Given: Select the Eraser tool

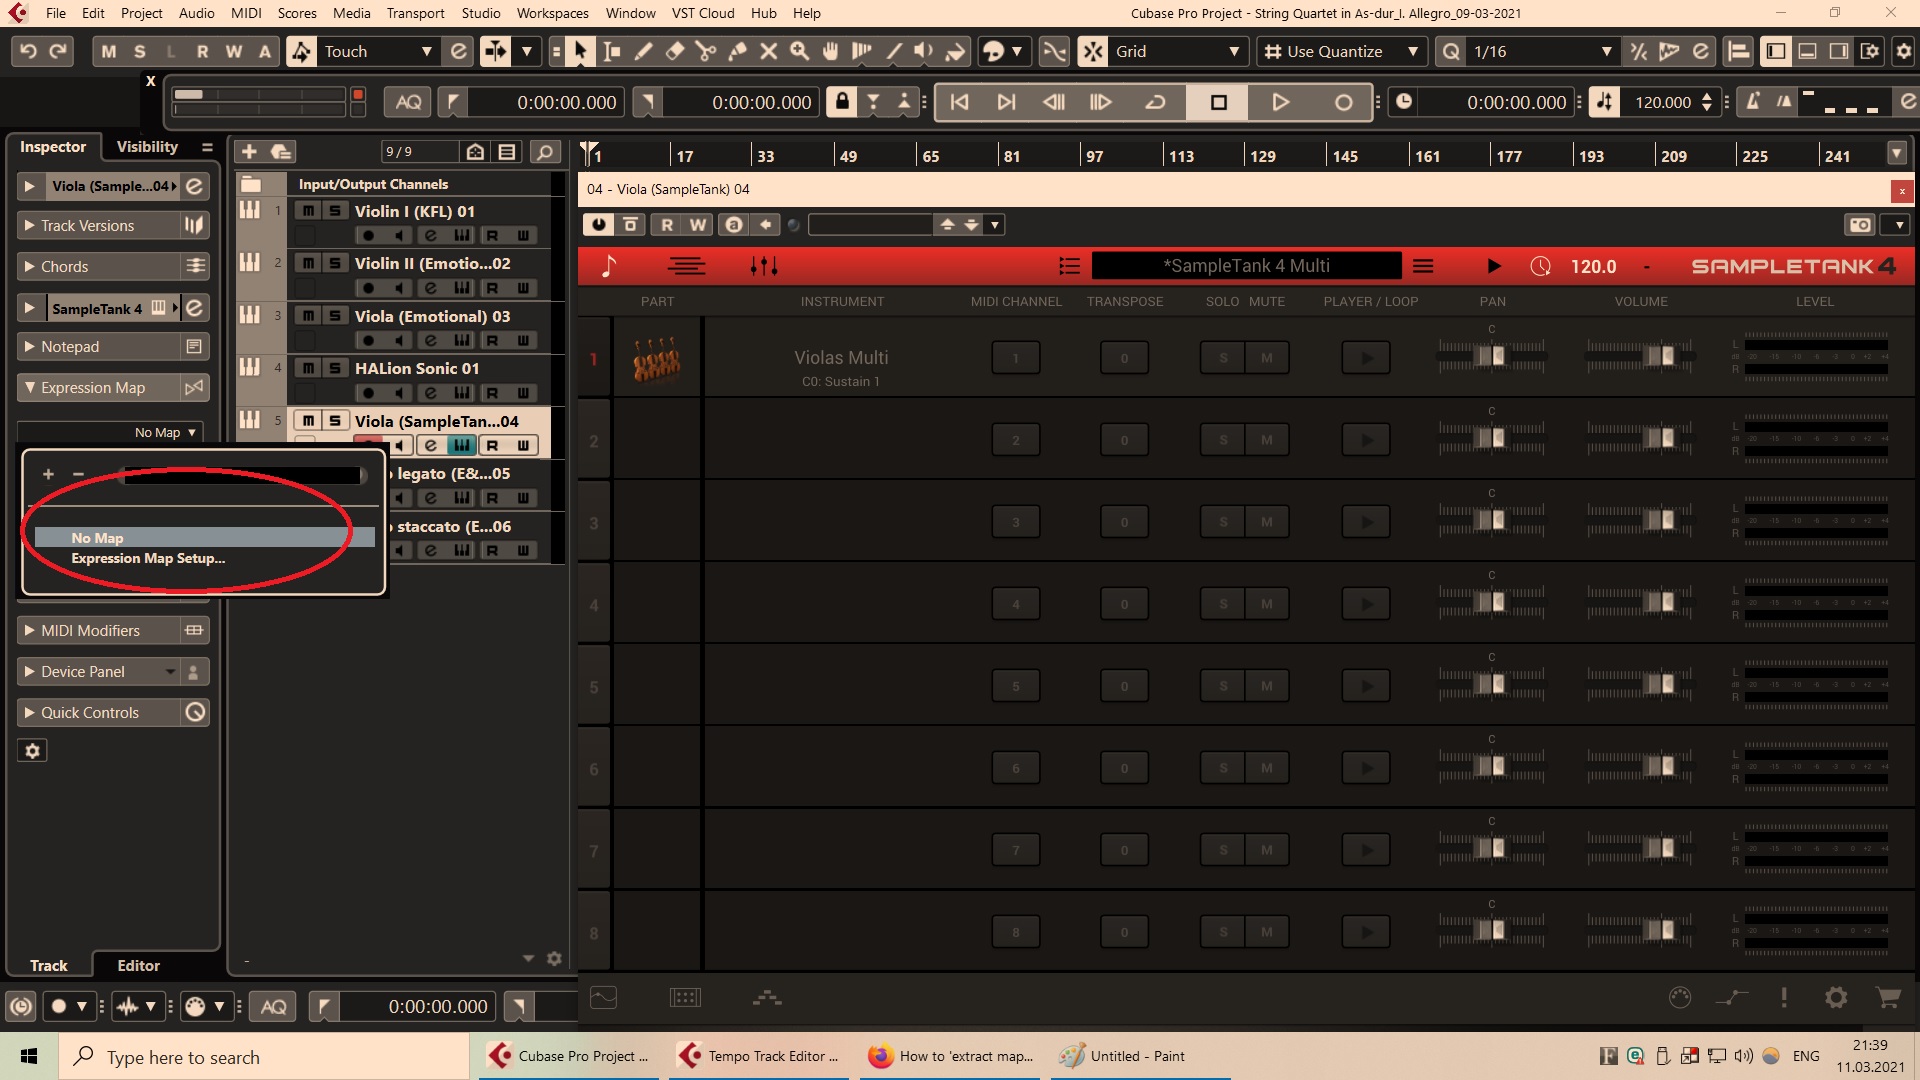Looking at the screenshot, I should click(x=675, y=51).
